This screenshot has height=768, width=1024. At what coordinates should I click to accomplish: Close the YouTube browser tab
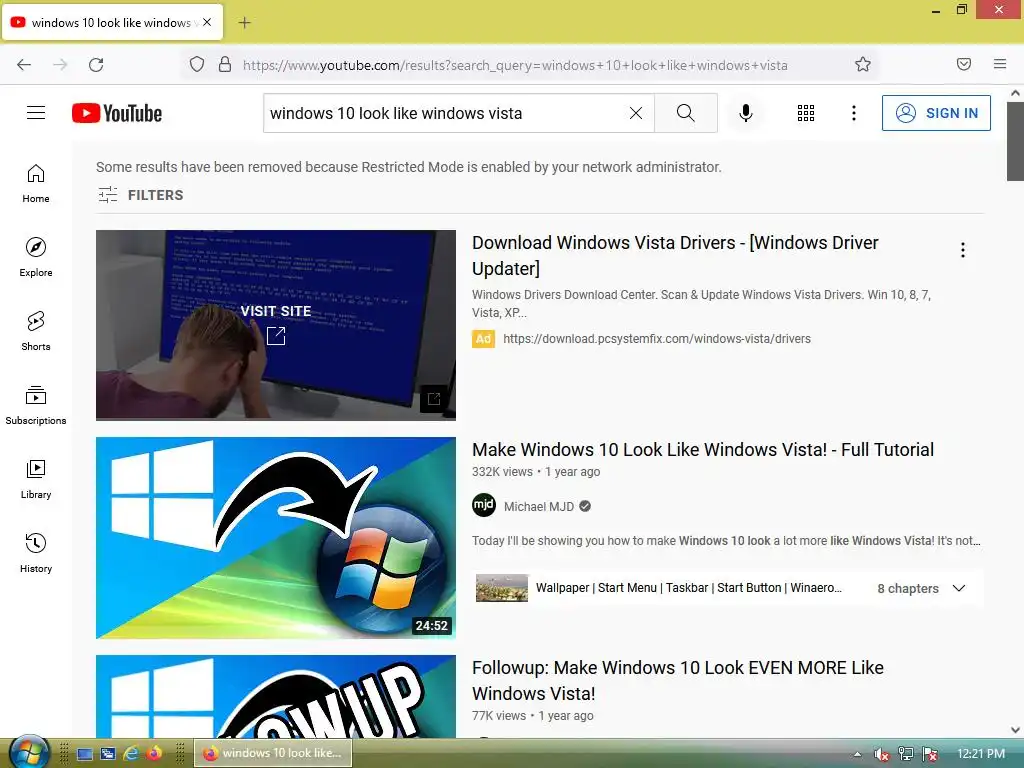[x=207, y=22]
